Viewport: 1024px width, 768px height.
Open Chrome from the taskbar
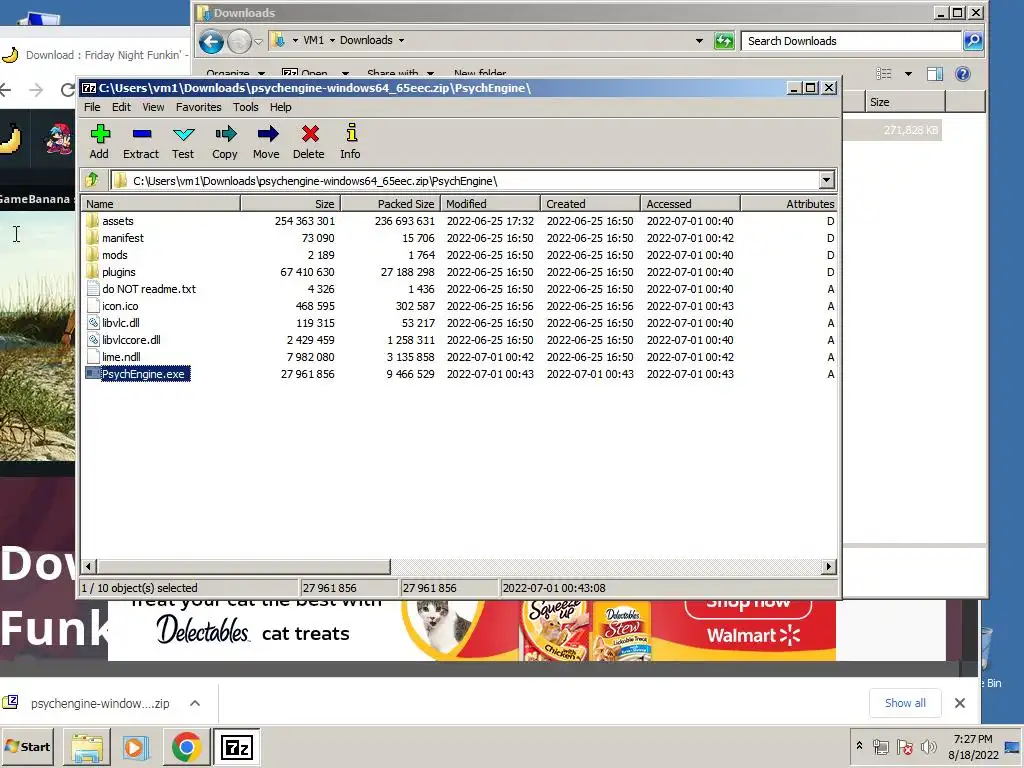(186, 747)
